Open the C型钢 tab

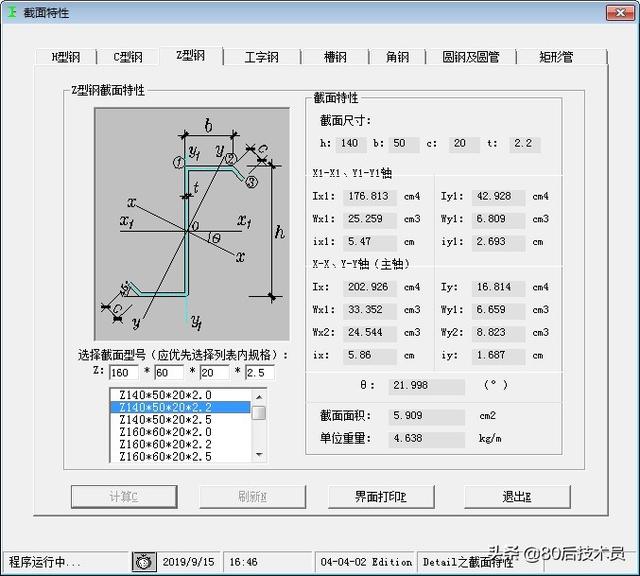[128, 57]
